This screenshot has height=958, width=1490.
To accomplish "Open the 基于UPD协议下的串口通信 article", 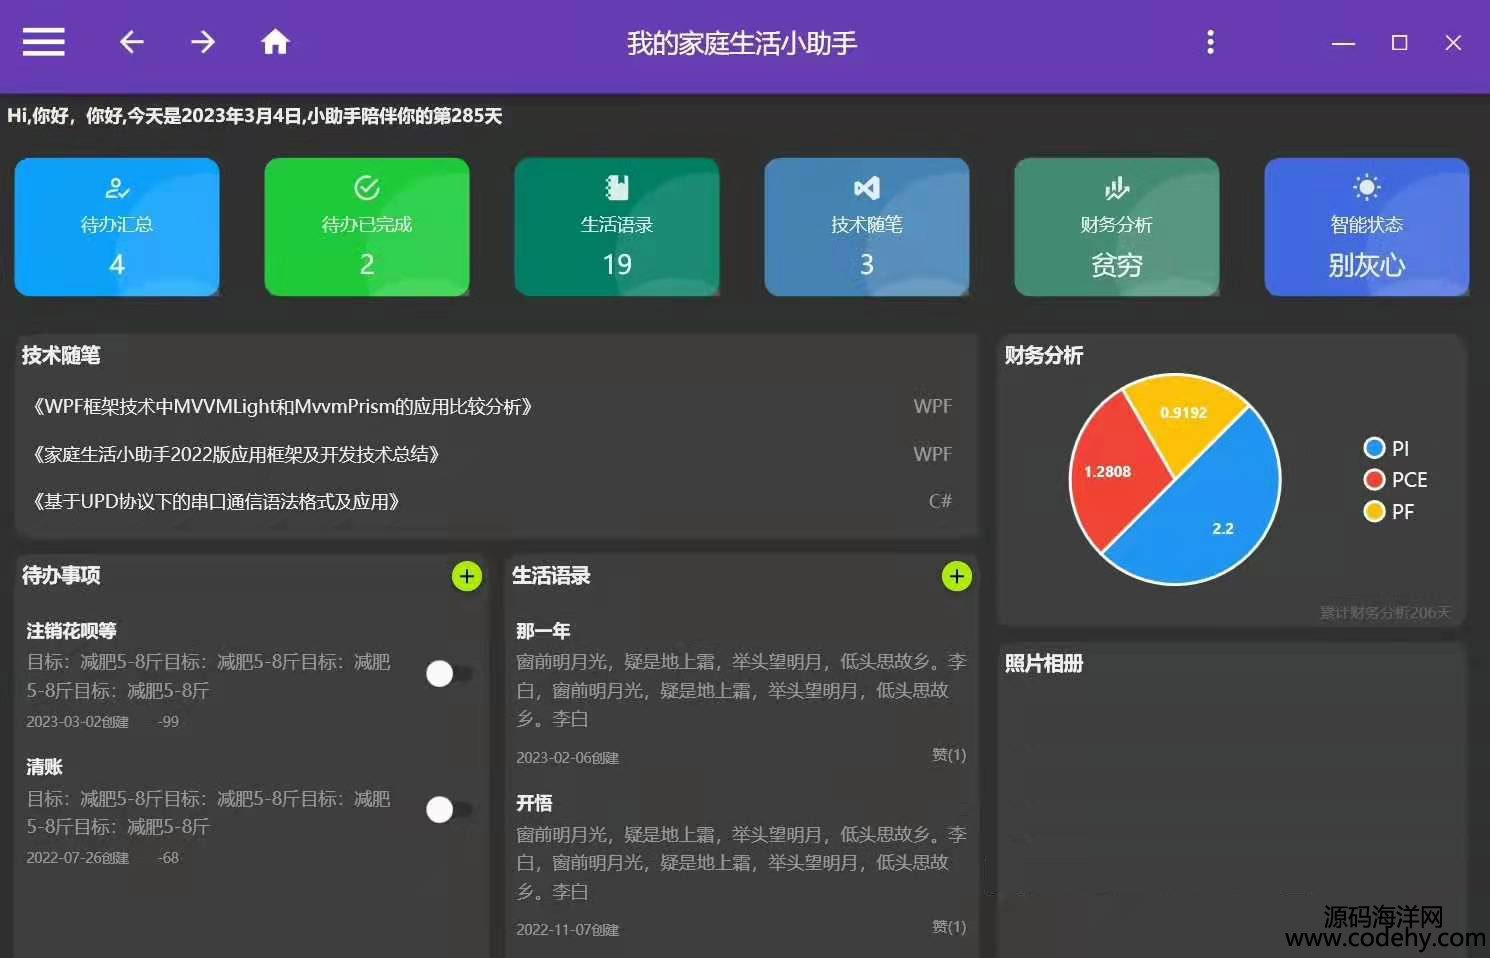I will tap(216, 502).
